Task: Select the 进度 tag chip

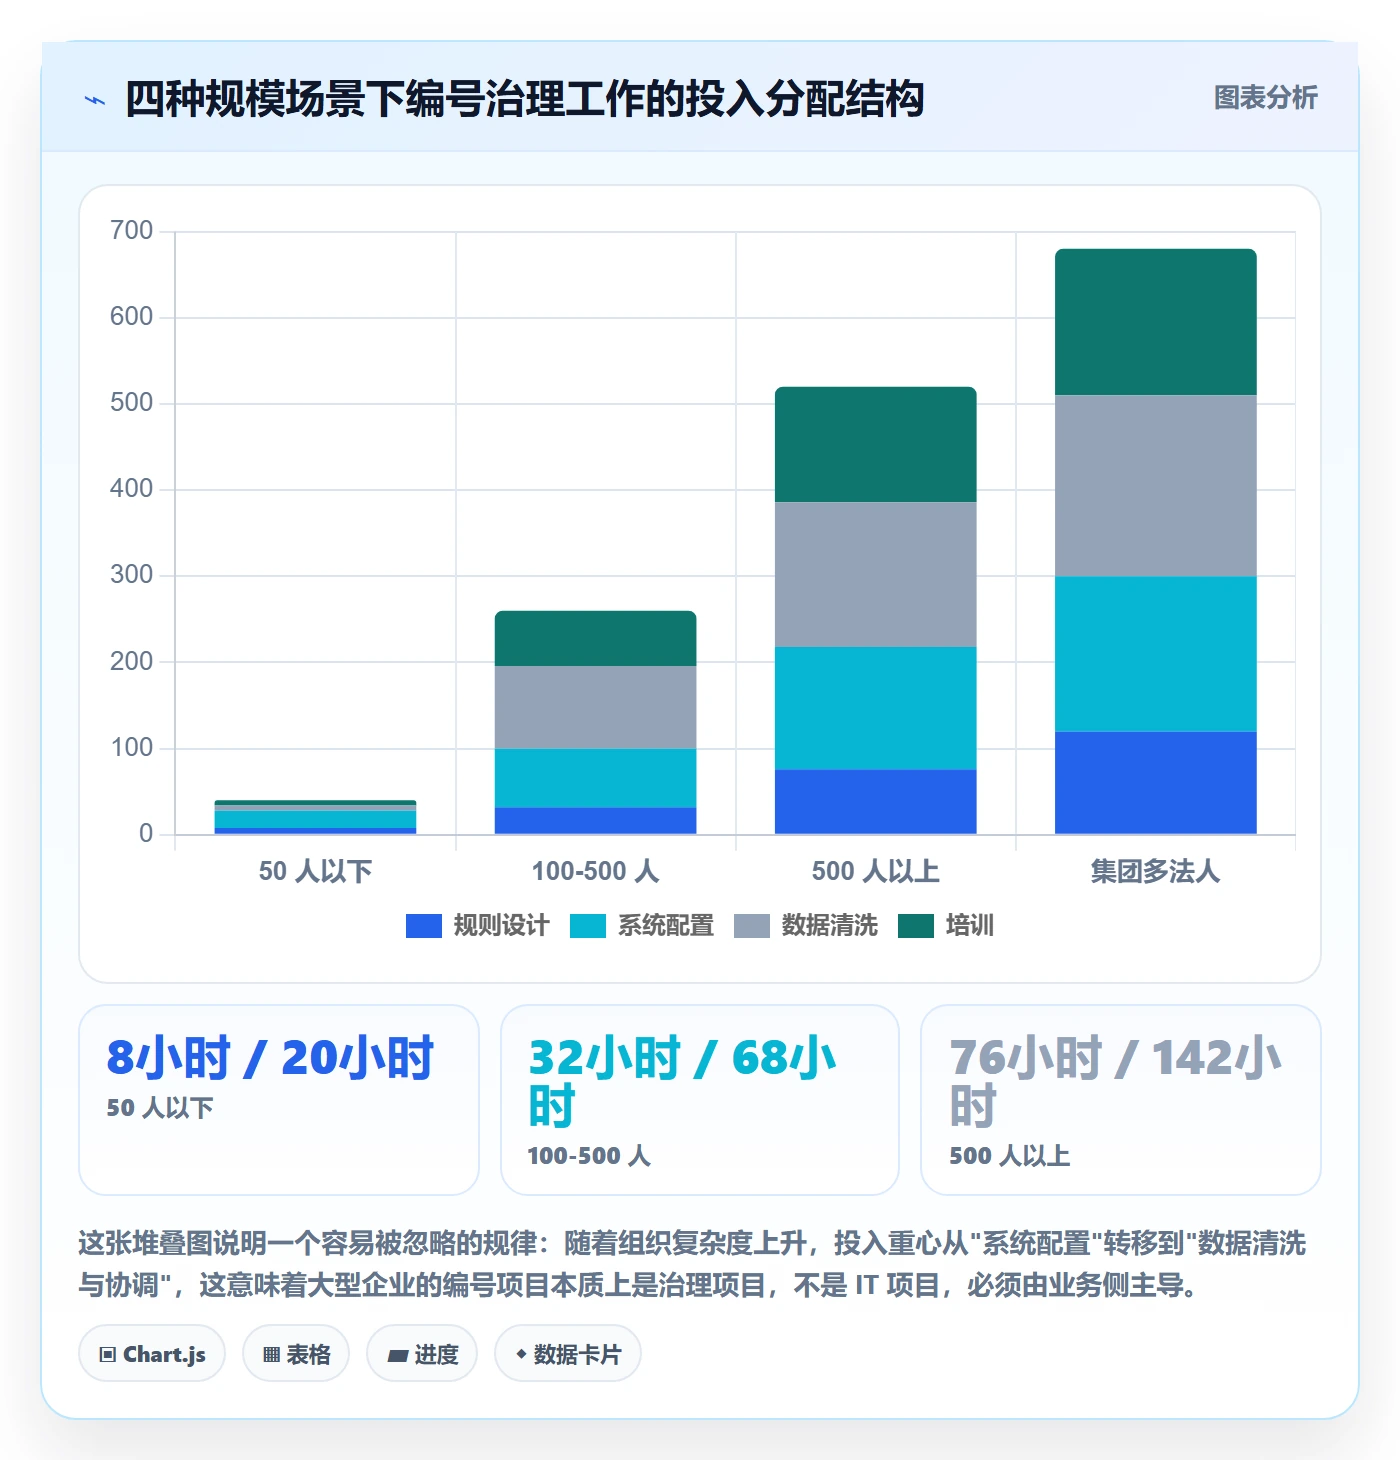Action: (422, 1354)
